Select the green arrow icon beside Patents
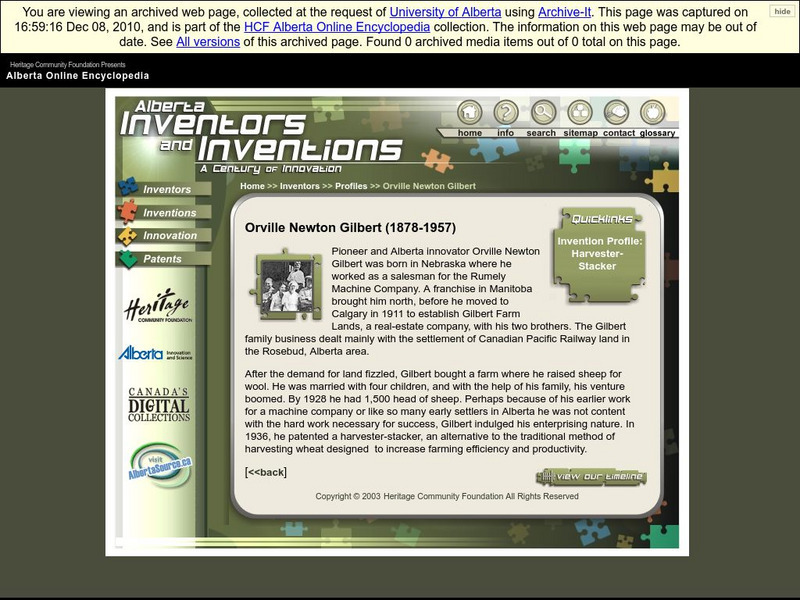This screenshot has height=600, width=800. [125, 257]
